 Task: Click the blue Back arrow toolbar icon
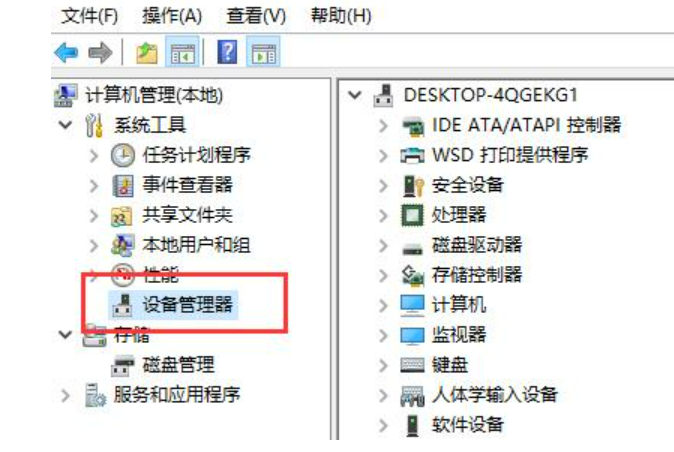click(x=67, y=53)
